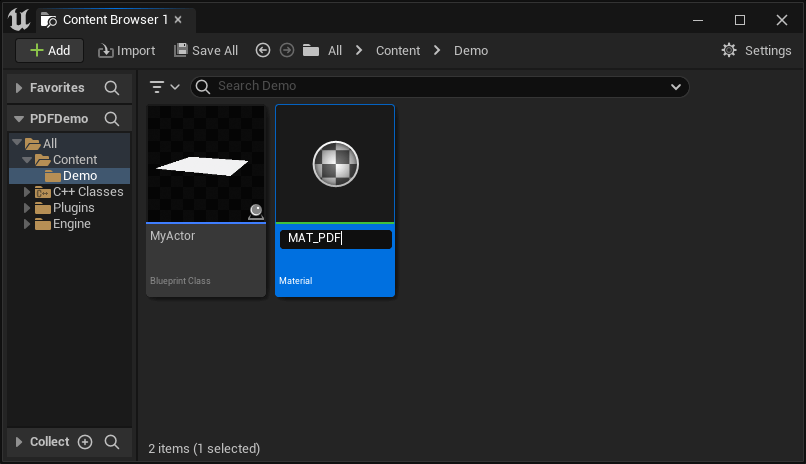Open Settings with the gear icon
806x464 pixels.
pyautogui.click(x=729, y=50)
